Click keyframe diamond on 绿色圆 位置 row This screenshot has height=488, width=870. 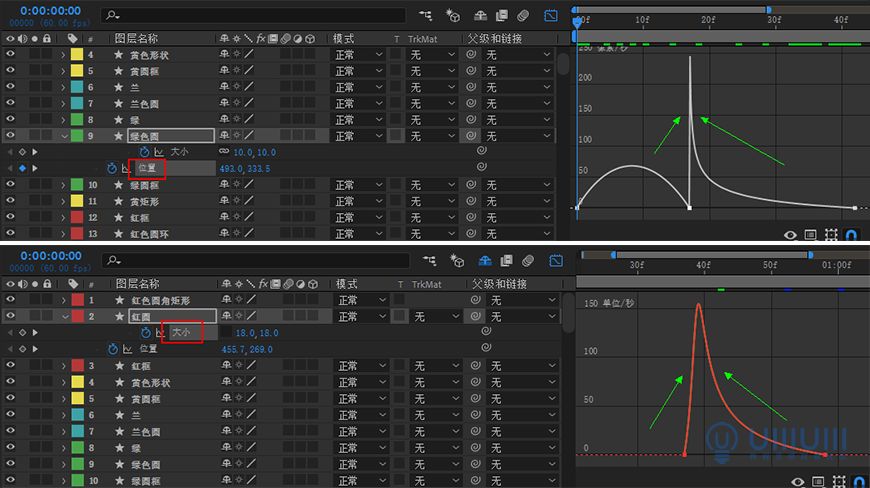22,168
